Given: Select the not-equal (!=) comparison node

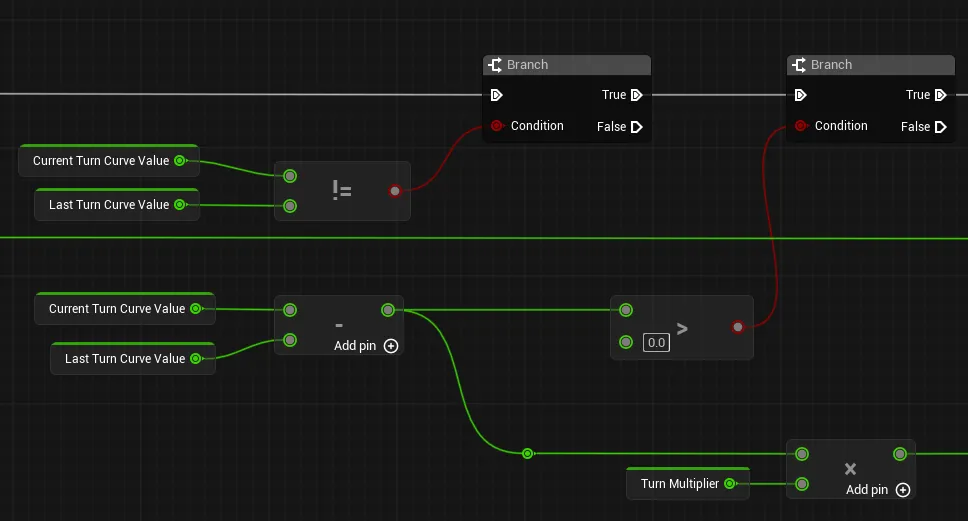Looking at the screenshot, I should click(342, 191).
